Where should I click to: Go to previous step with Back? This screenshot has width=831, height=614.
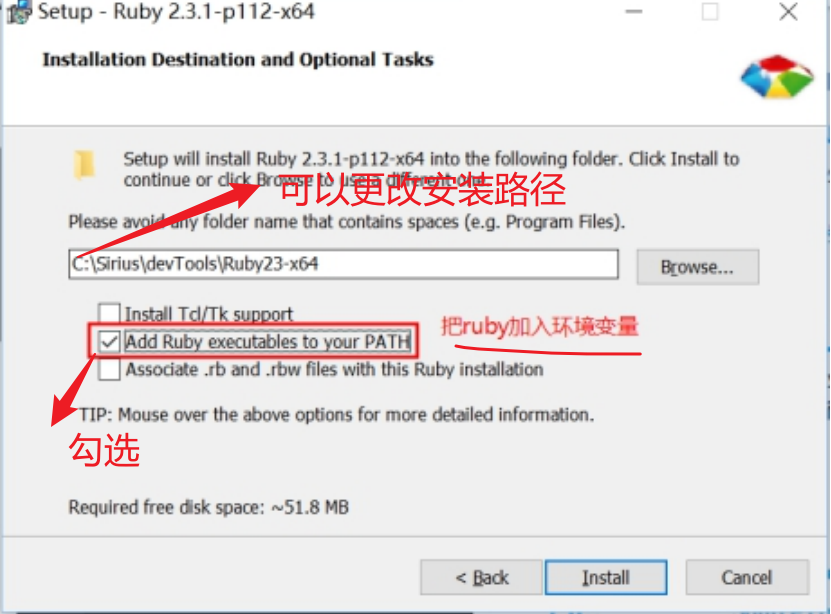(481, 577)
